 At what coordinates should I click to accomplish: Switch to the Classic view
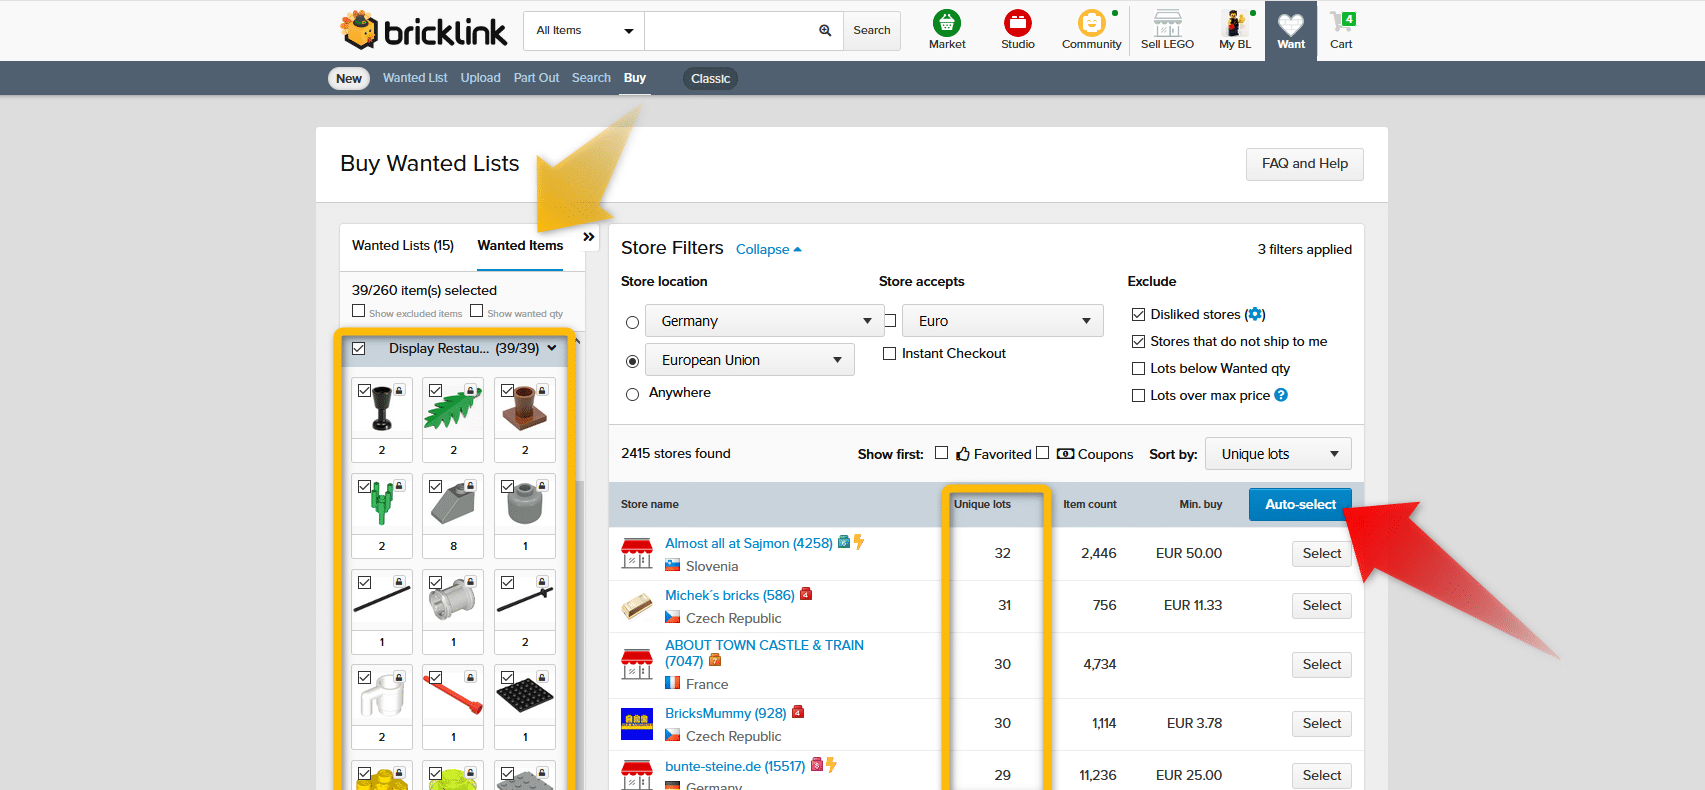click(x=710, y=79)
